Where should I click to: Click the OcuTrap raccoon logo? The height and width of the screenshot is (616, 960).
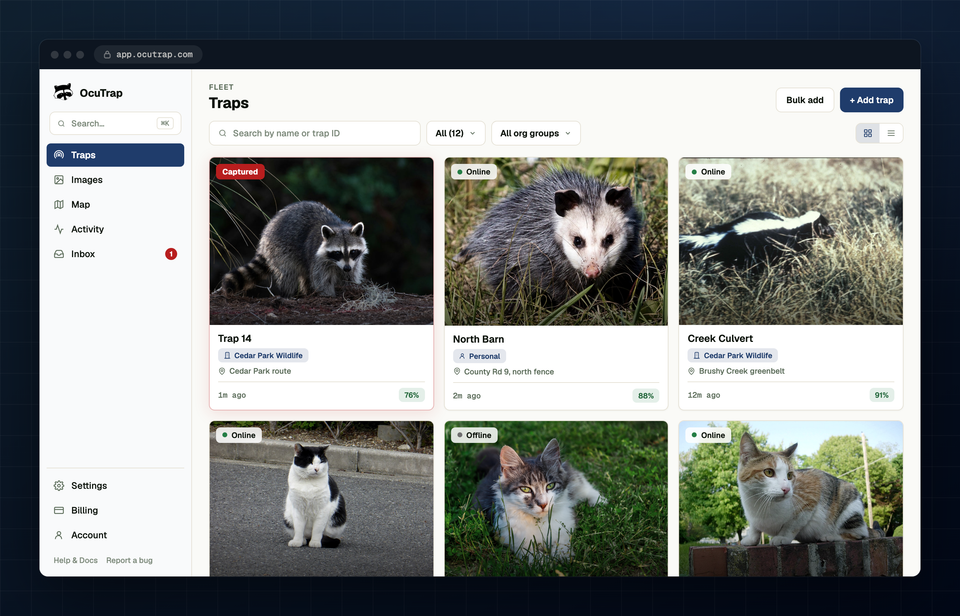[63, 92]
